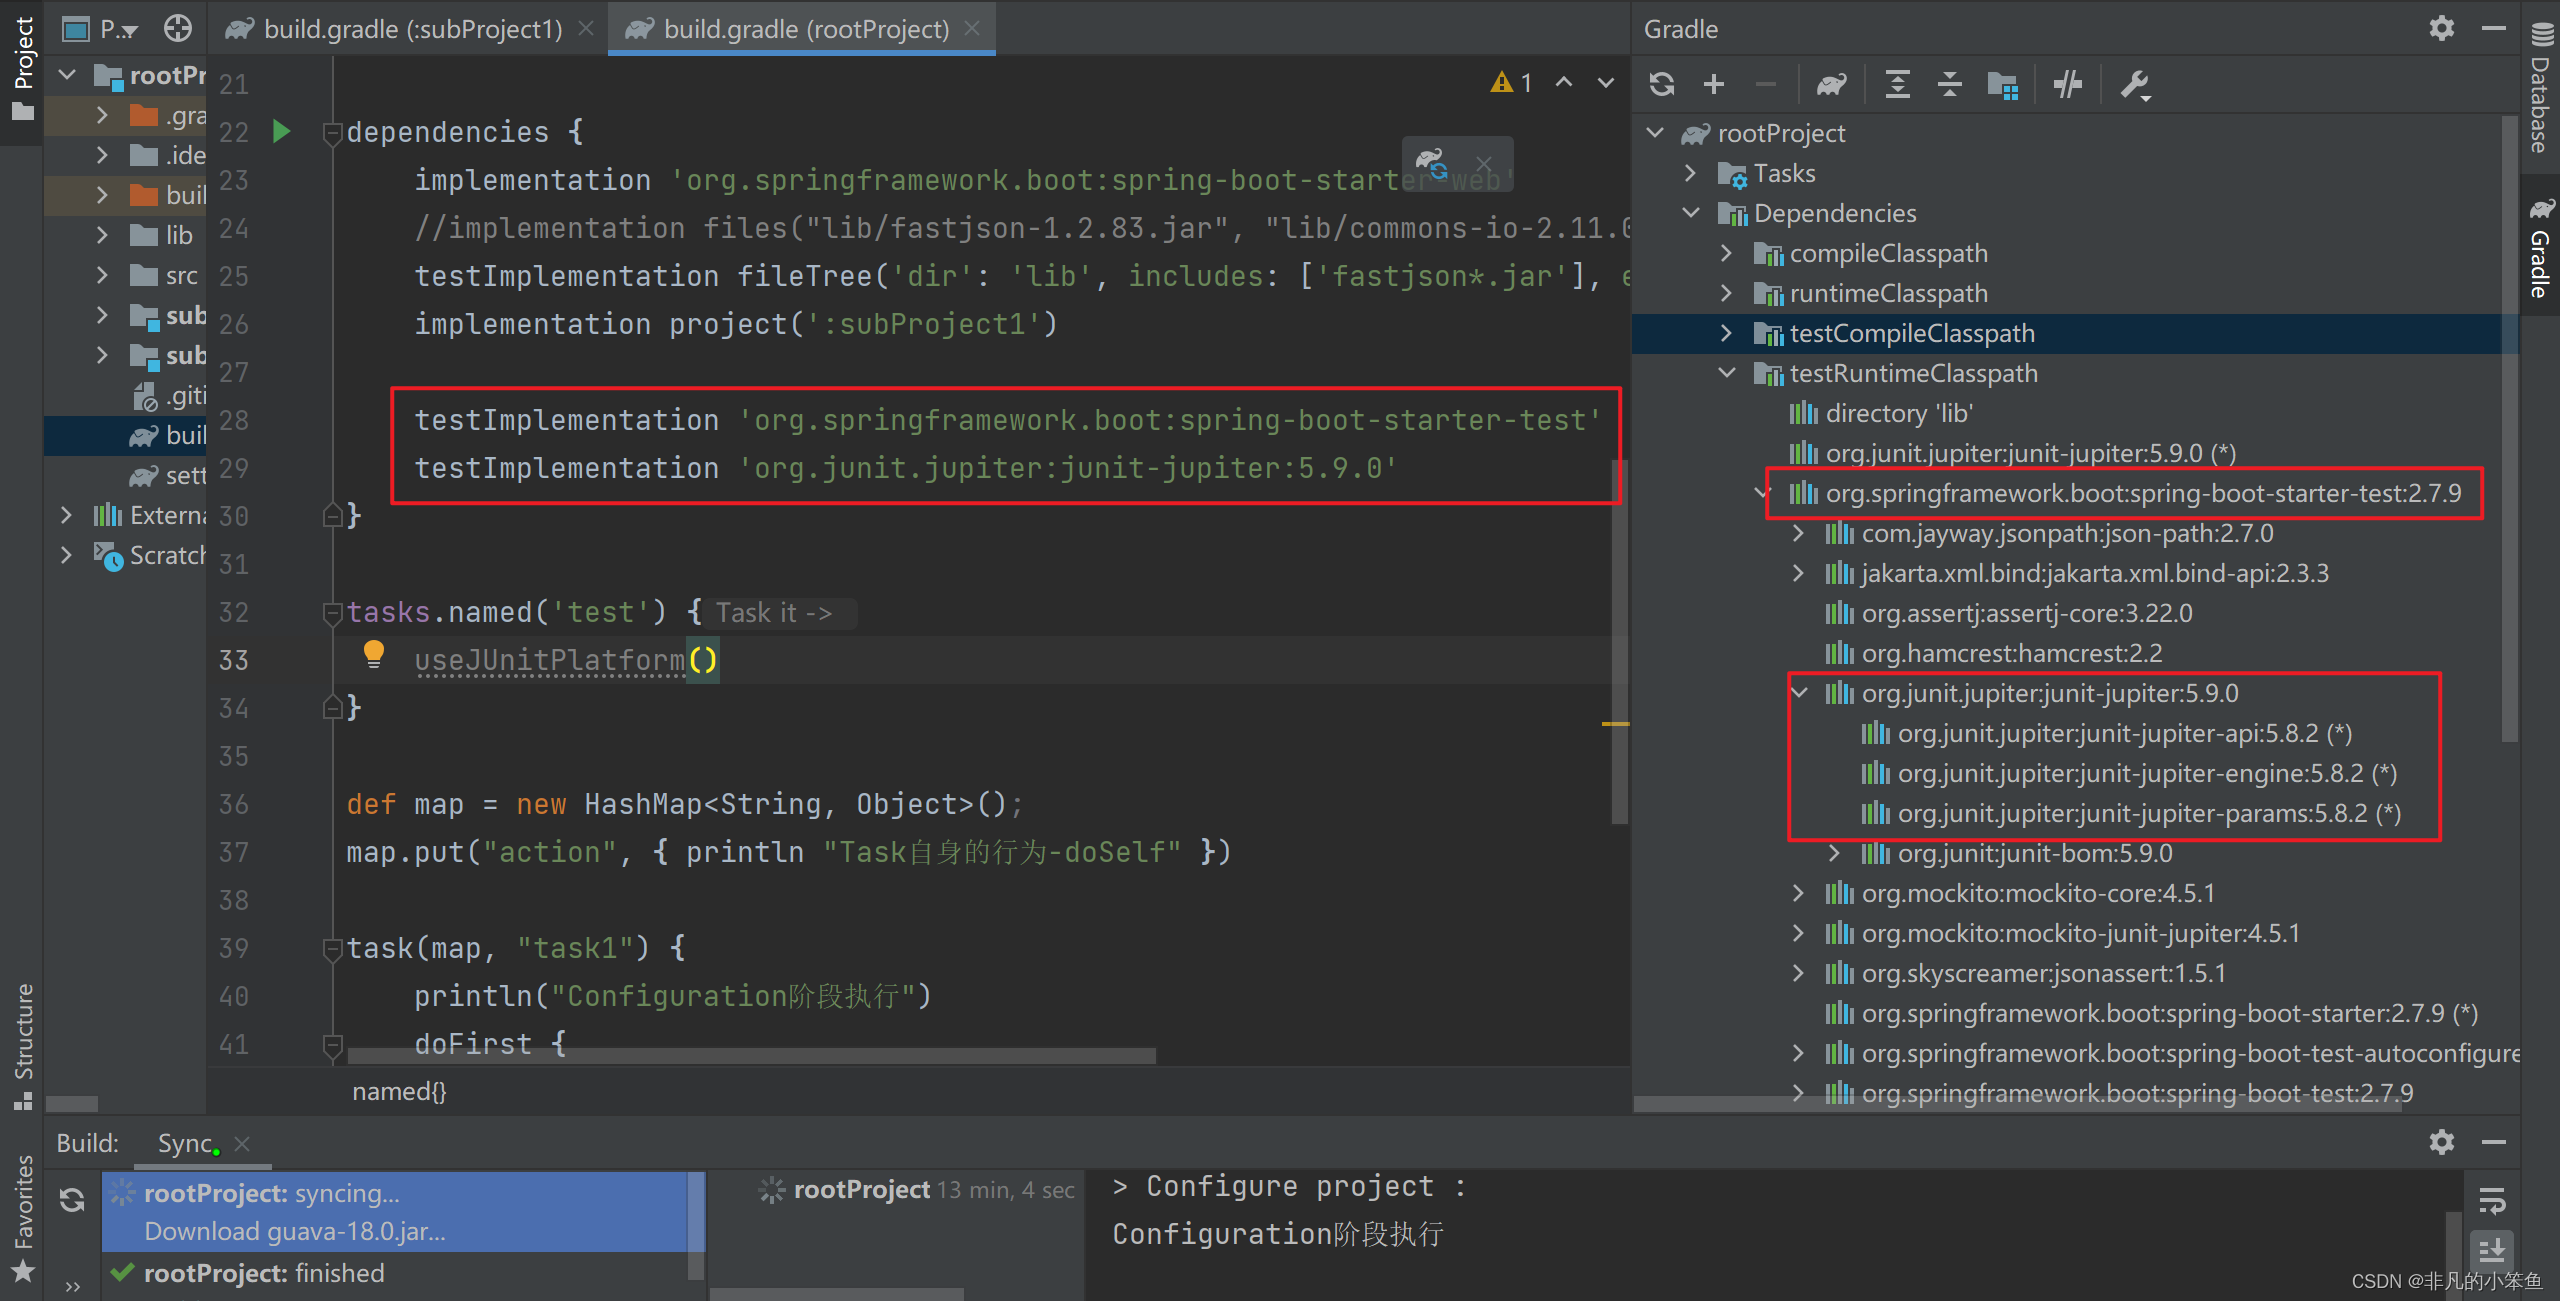Image resolution: width=2560 pixels, height=1301 pixels.
Task: Click the plus icon to link a Gradle project
Action: coord(1714,84)
